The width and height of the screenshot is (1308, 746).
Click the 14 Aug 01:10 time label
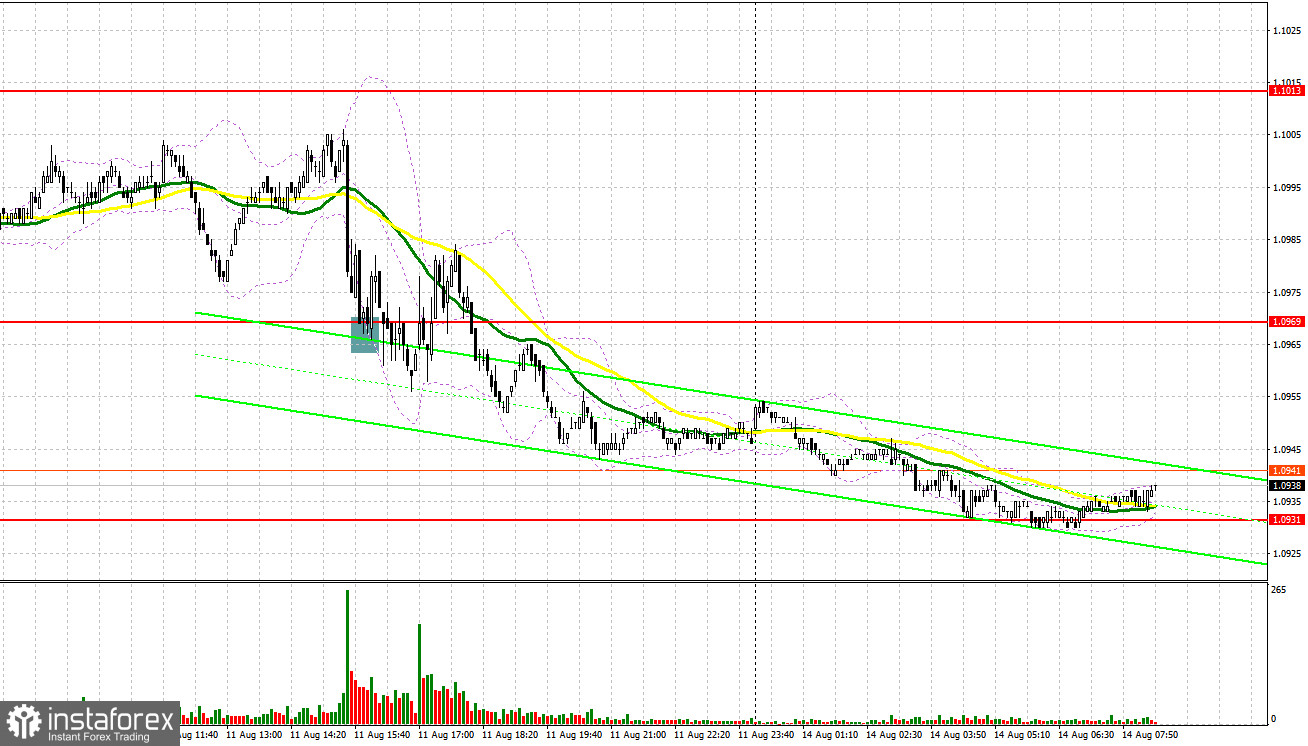pyautogui.click(x=830, y=735)
